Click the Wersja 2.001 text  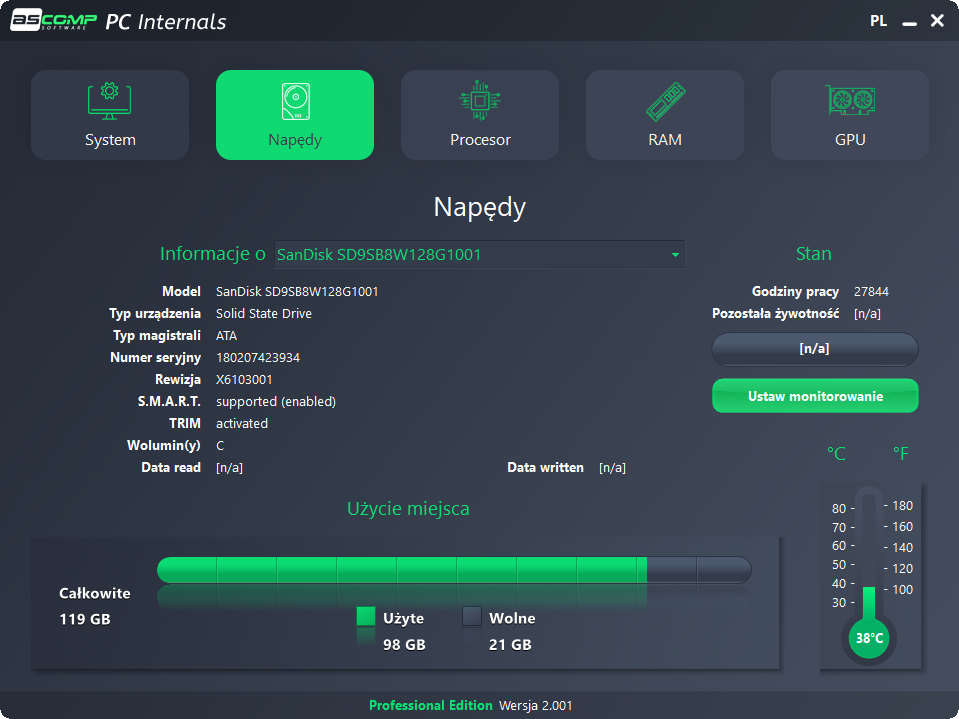(x=536, y=706)
